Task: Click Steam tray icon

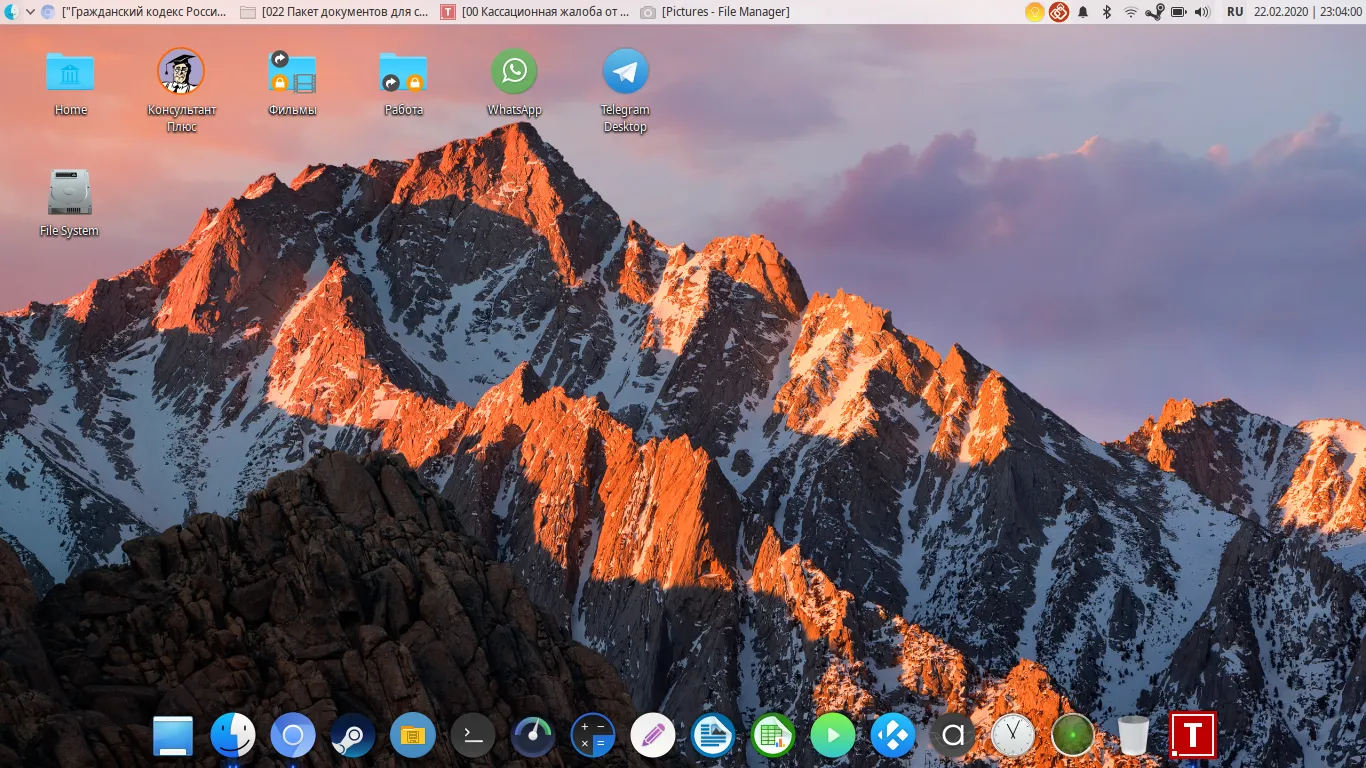Action: [1155, 12]
